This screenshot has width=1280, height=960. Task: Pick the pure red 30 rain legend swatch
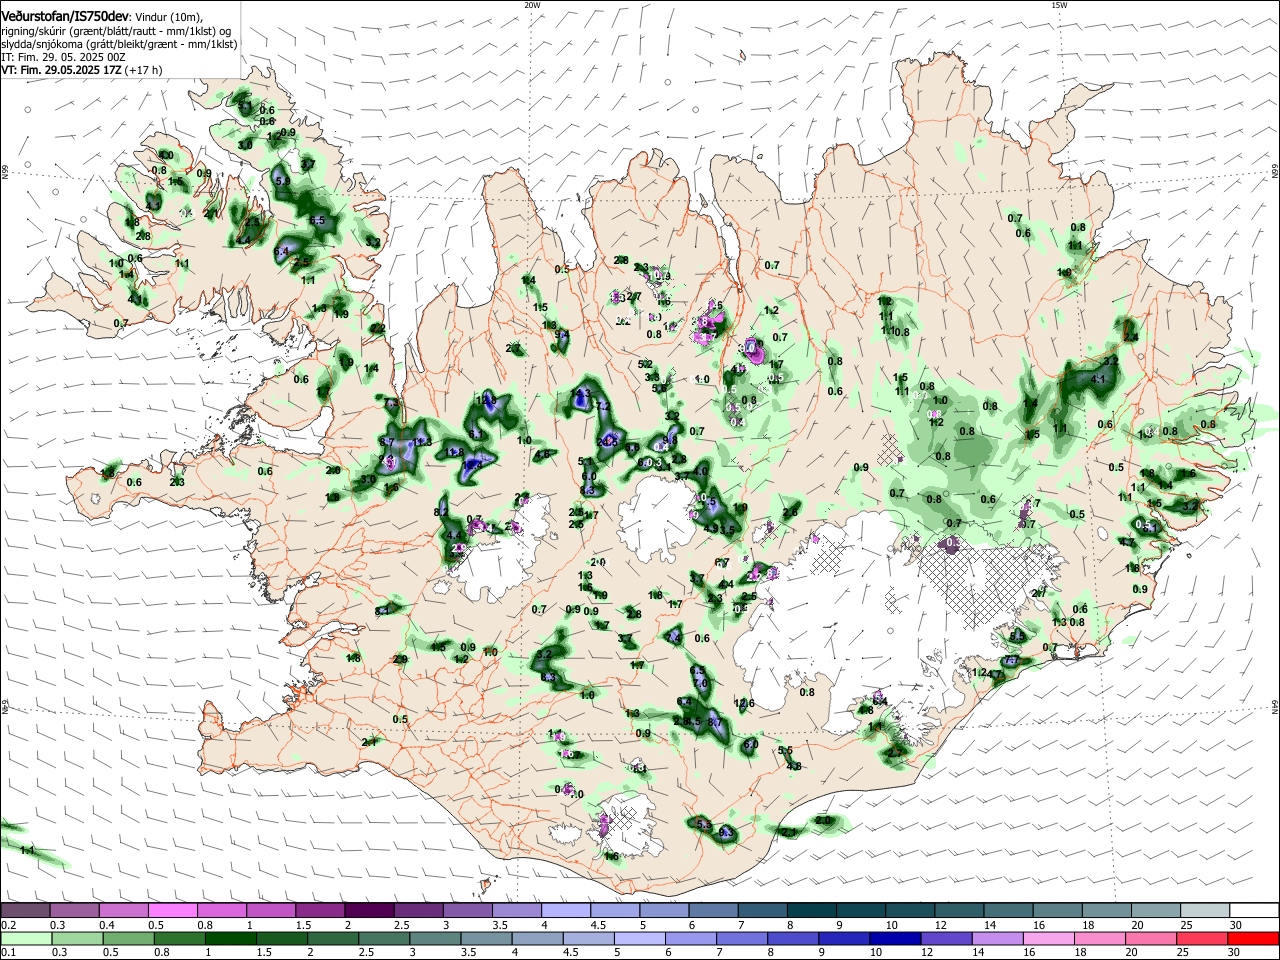pyautogui.click(x=1253, y=938)
